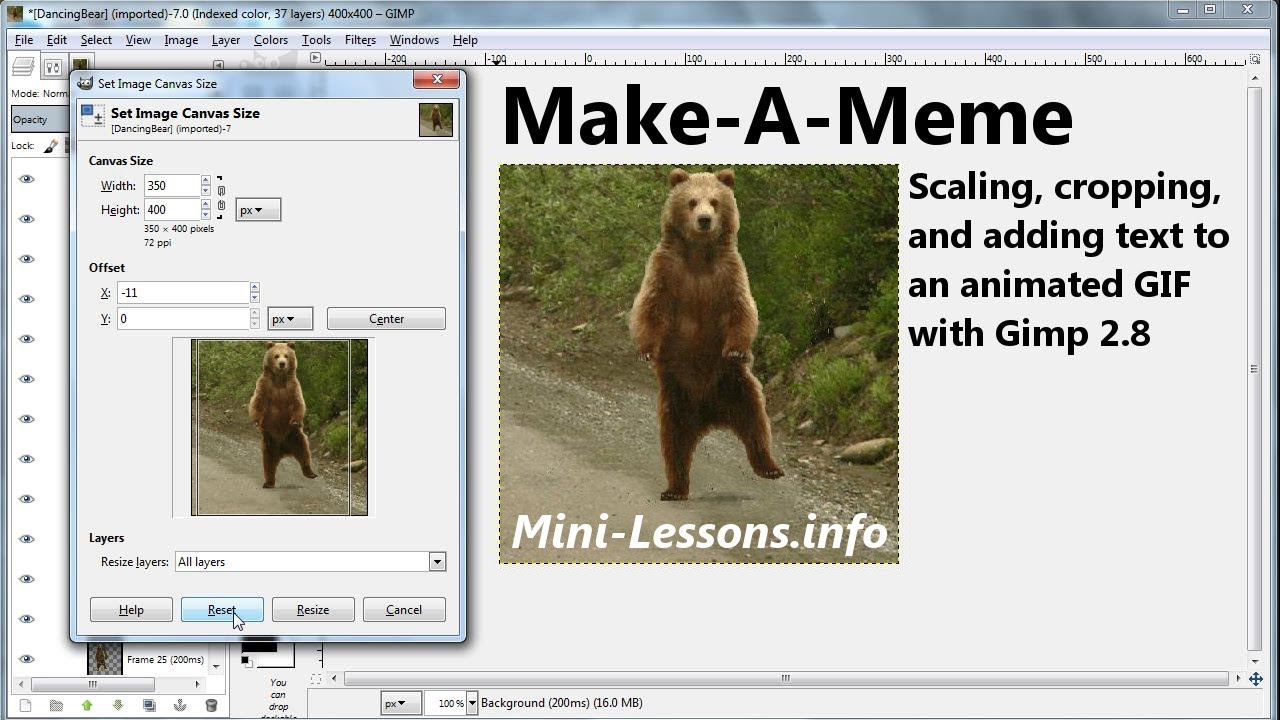Open the Layers dockable tab

pyautogui.click(x=23, y=66)
